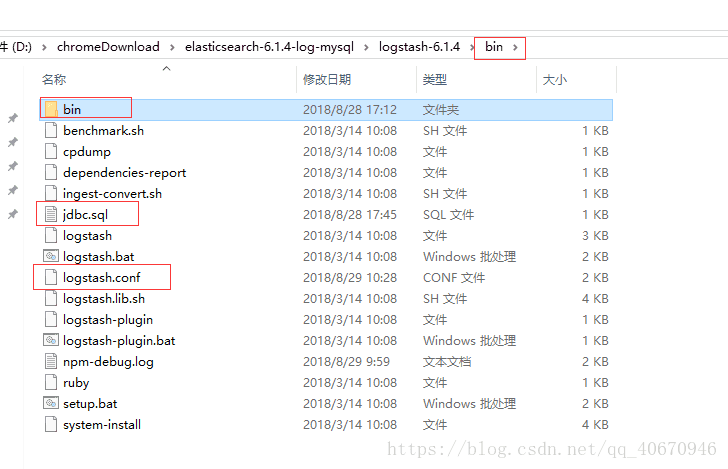Select the jdbc.sql file name
Screen dimensions: 728x469
(85, 215)
